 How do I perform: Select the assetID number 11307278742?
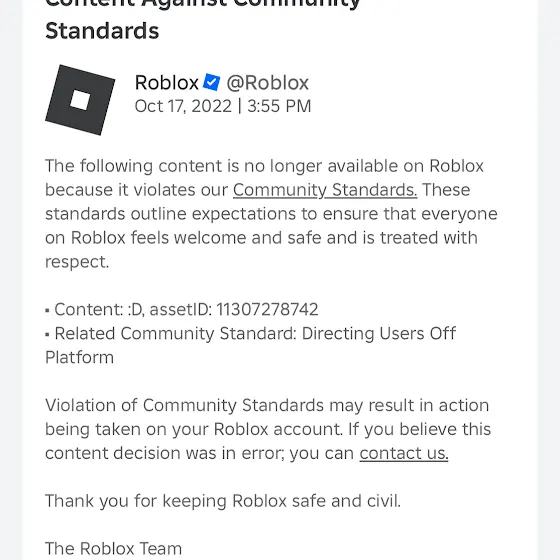tap(267, 309)
